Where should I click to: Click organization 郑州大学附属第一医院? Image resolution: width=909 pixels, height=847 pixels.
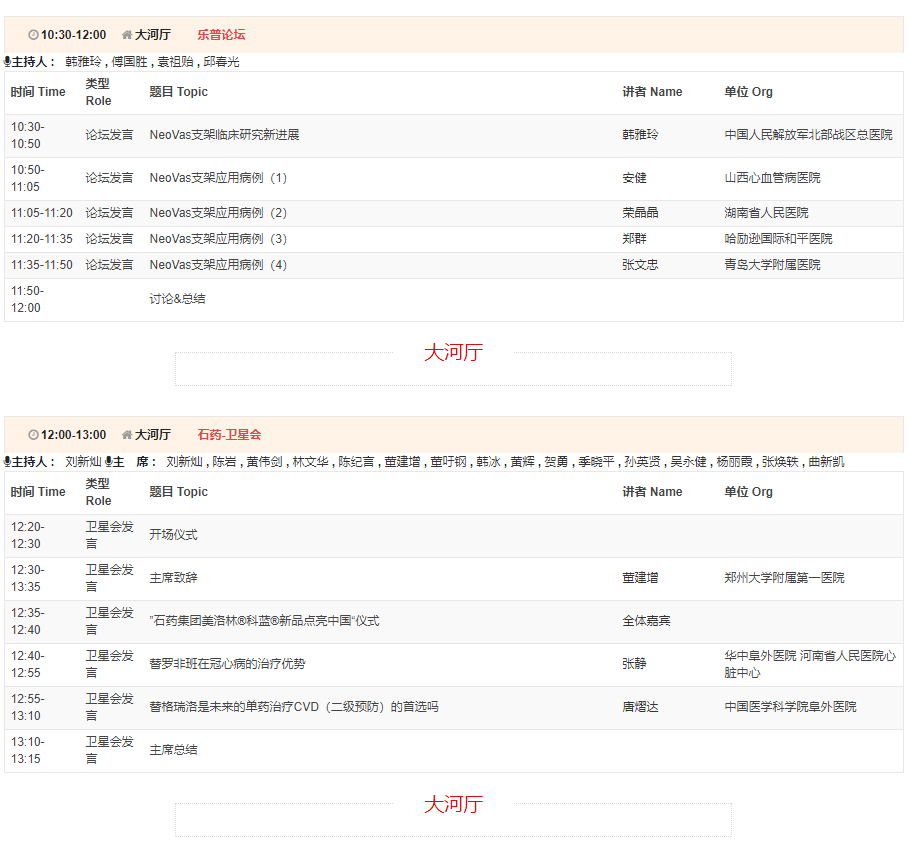point(784,577)
